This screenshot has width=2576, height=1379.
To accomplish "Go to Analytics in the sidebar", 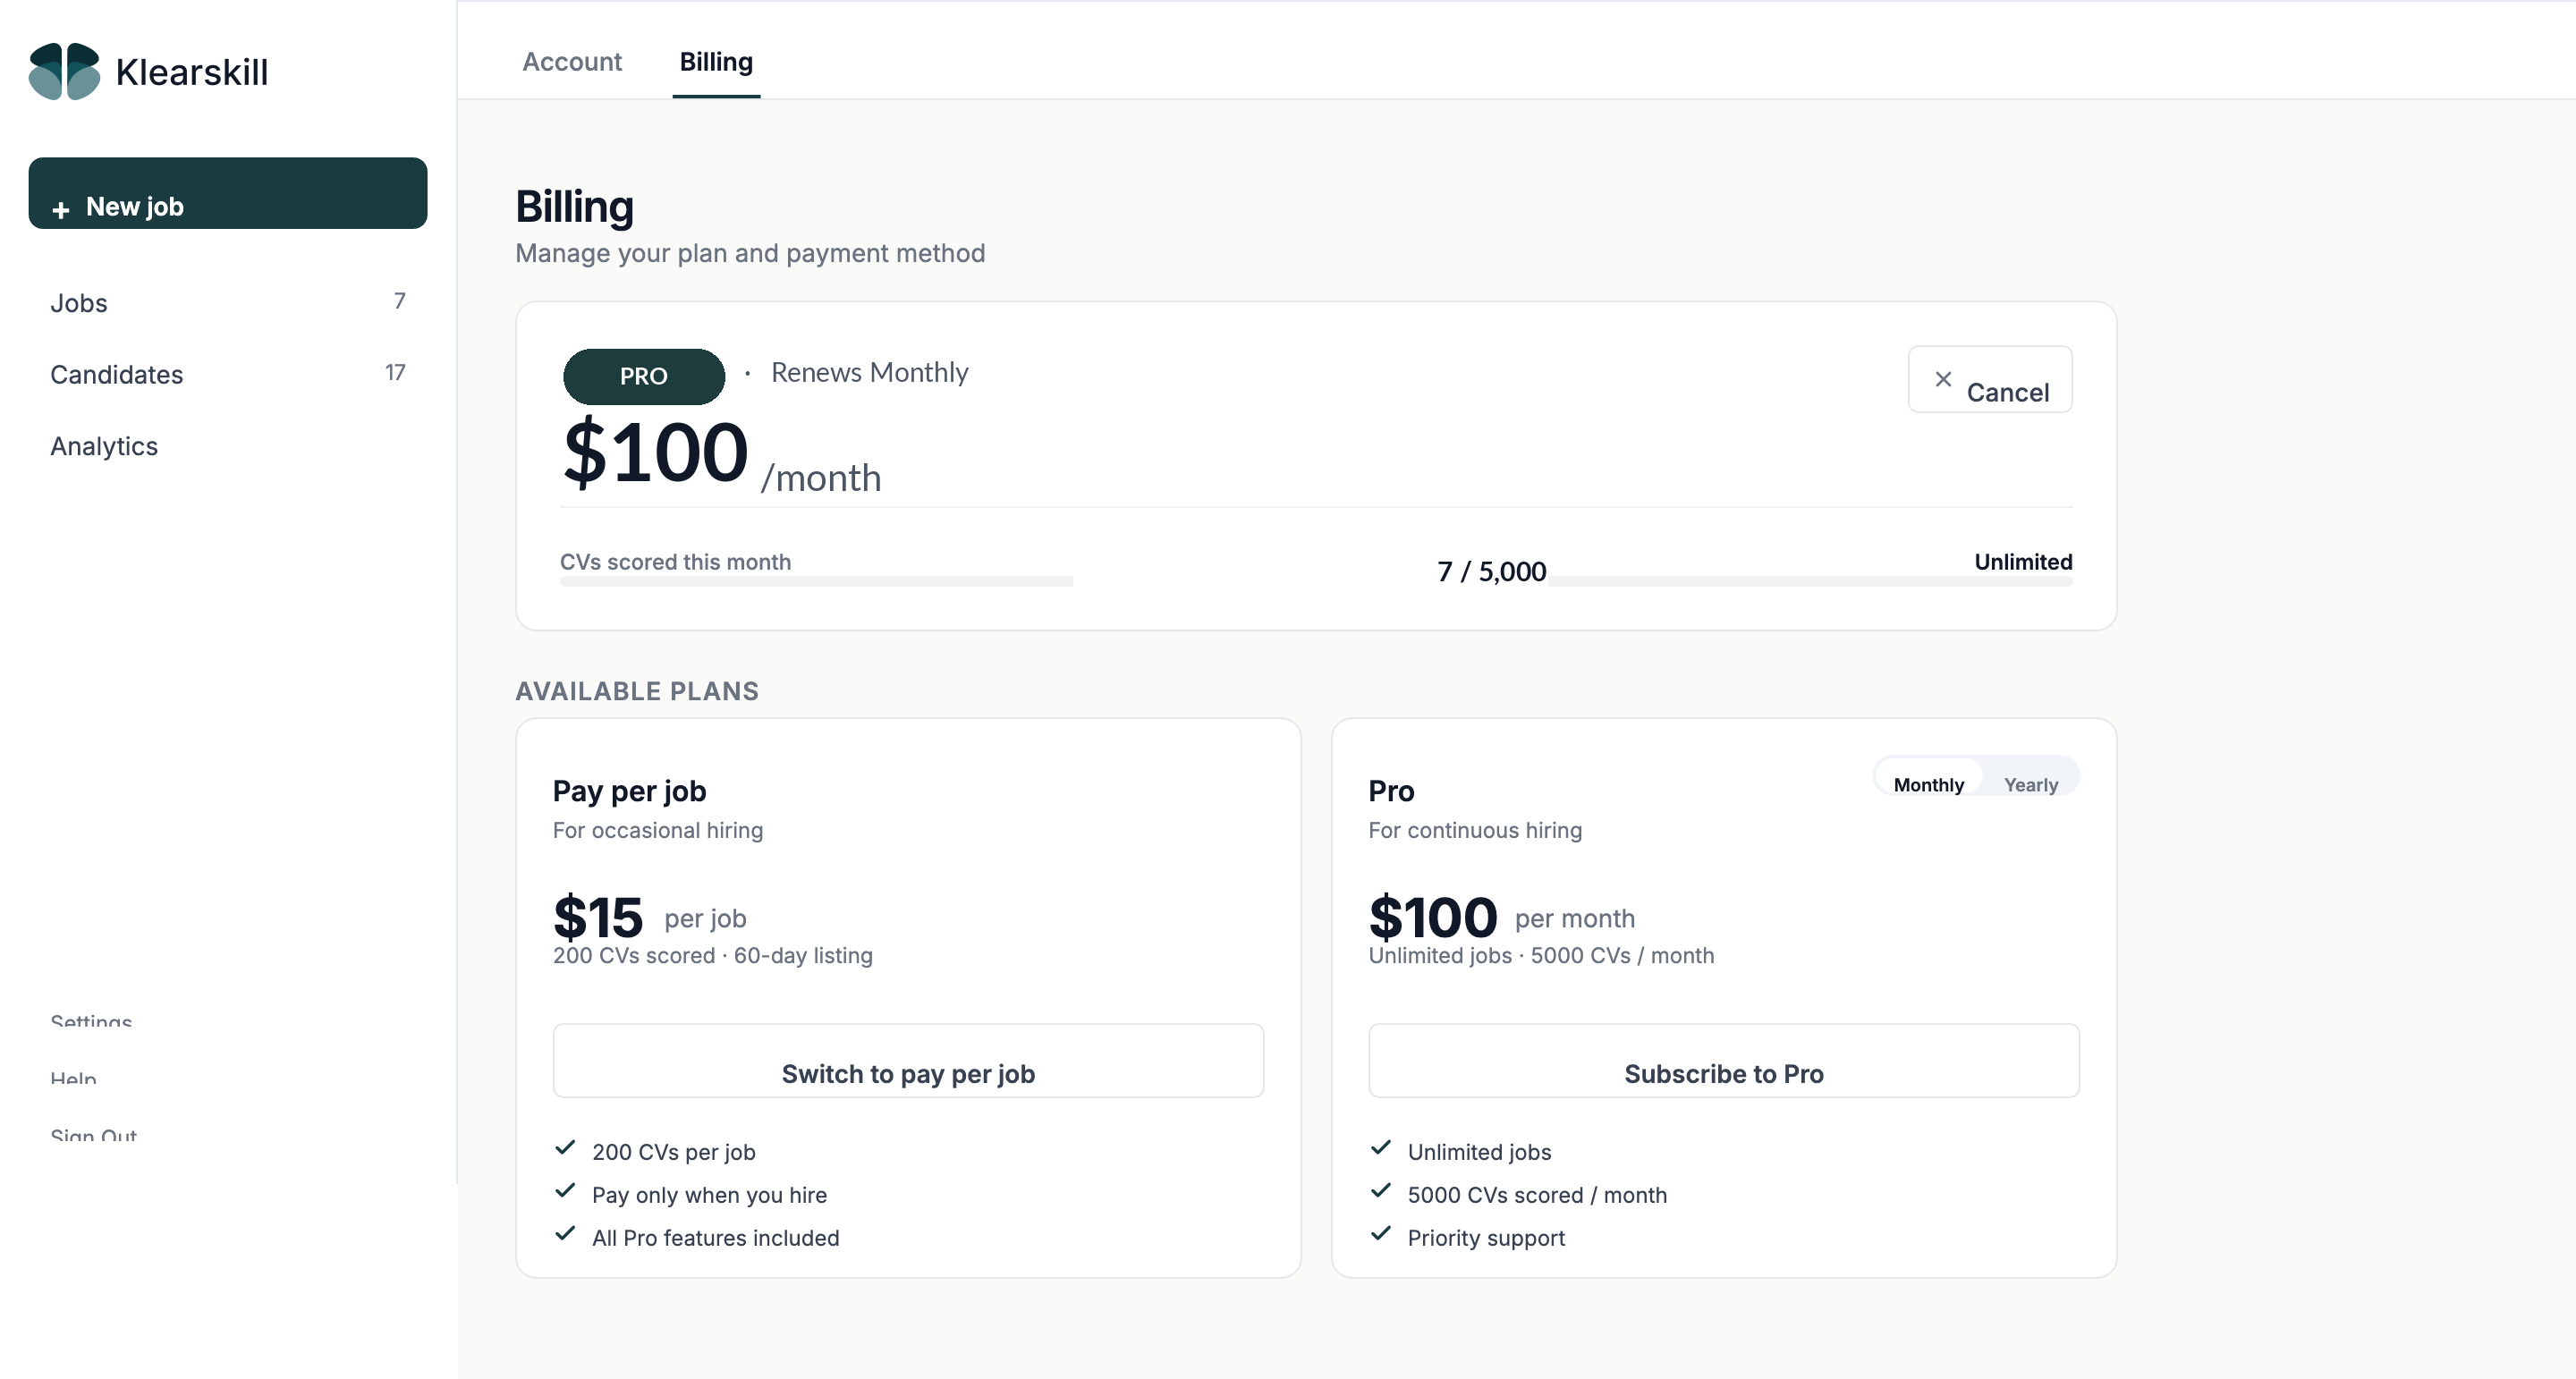I will tap(228, 446).
